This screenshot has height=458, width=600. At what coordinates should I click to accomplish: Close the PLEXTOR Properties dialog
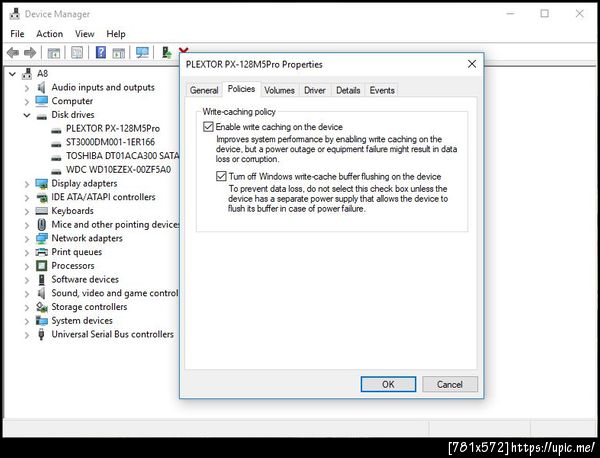coord(472,64)
